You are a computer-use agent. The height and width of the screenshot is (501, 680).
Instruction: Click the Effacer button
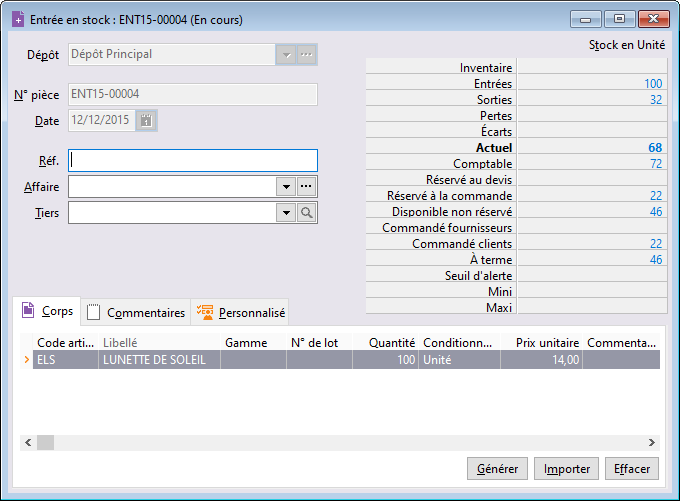click(x=632, y=469)
